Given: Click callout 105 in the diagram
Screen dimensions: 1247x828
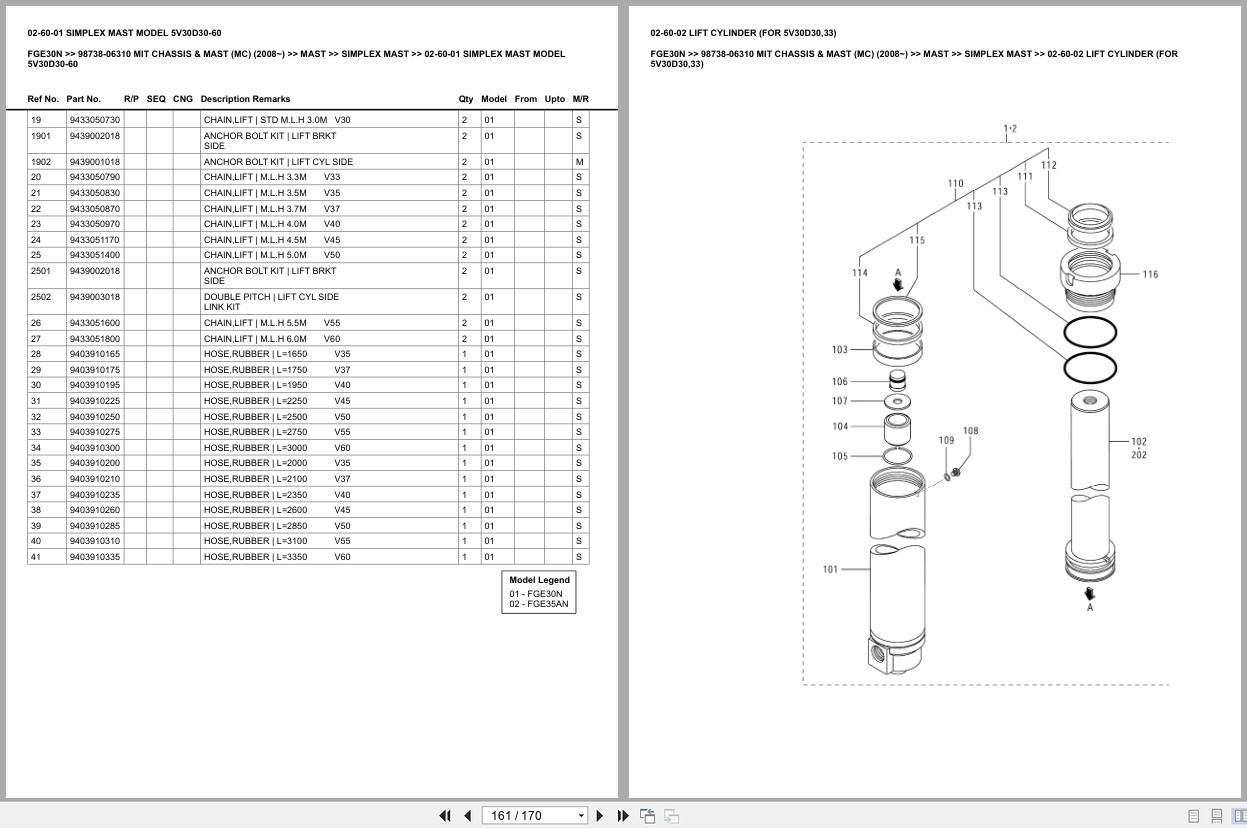Looking at the screenshot, I should [840, 457].
